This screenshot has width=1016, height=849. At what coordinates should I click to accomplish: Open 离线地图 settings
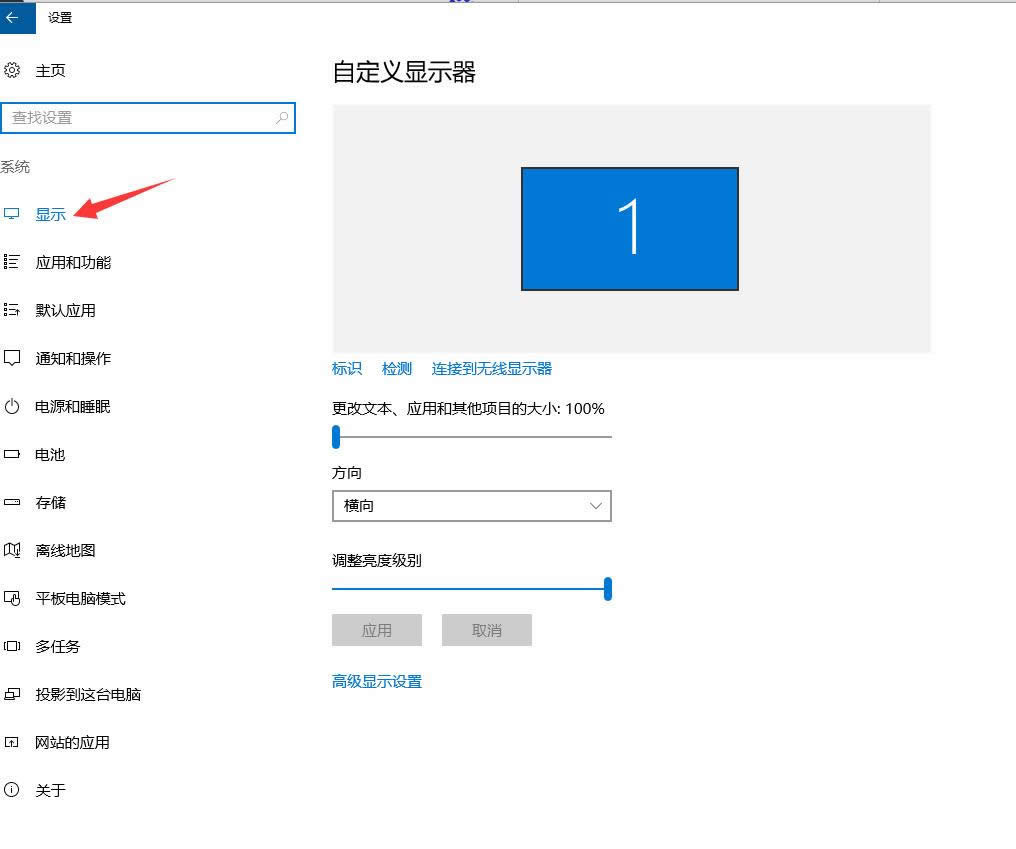(x=62, y=550)
